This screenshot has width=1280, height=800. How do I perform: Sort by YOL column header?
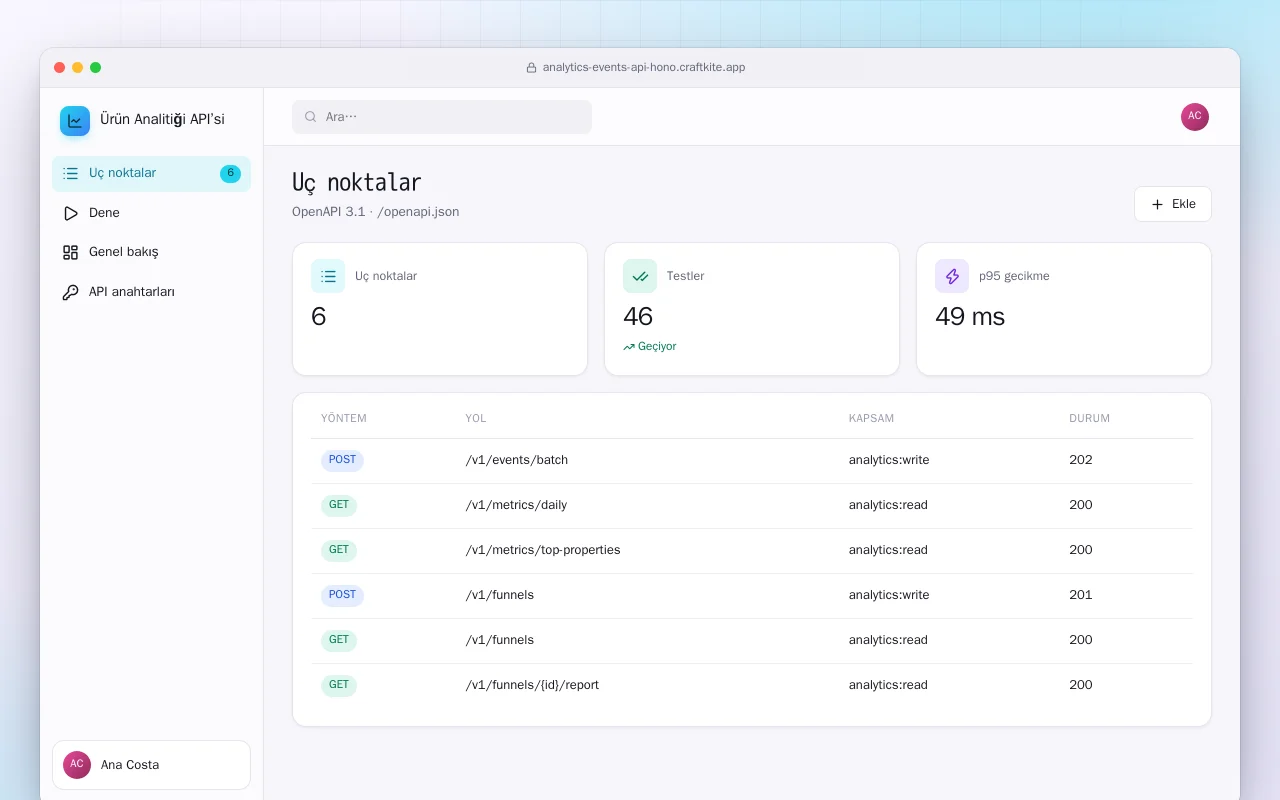475,418
